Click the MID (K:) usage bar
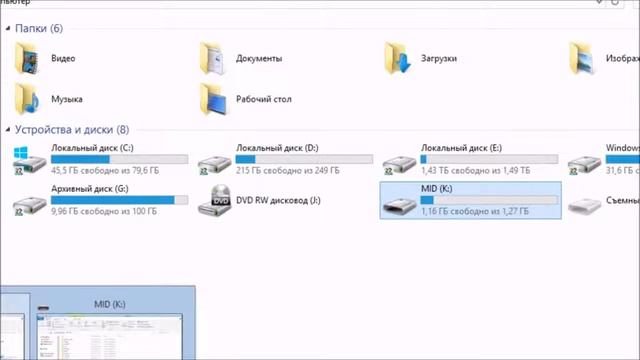 pos(489,200)
